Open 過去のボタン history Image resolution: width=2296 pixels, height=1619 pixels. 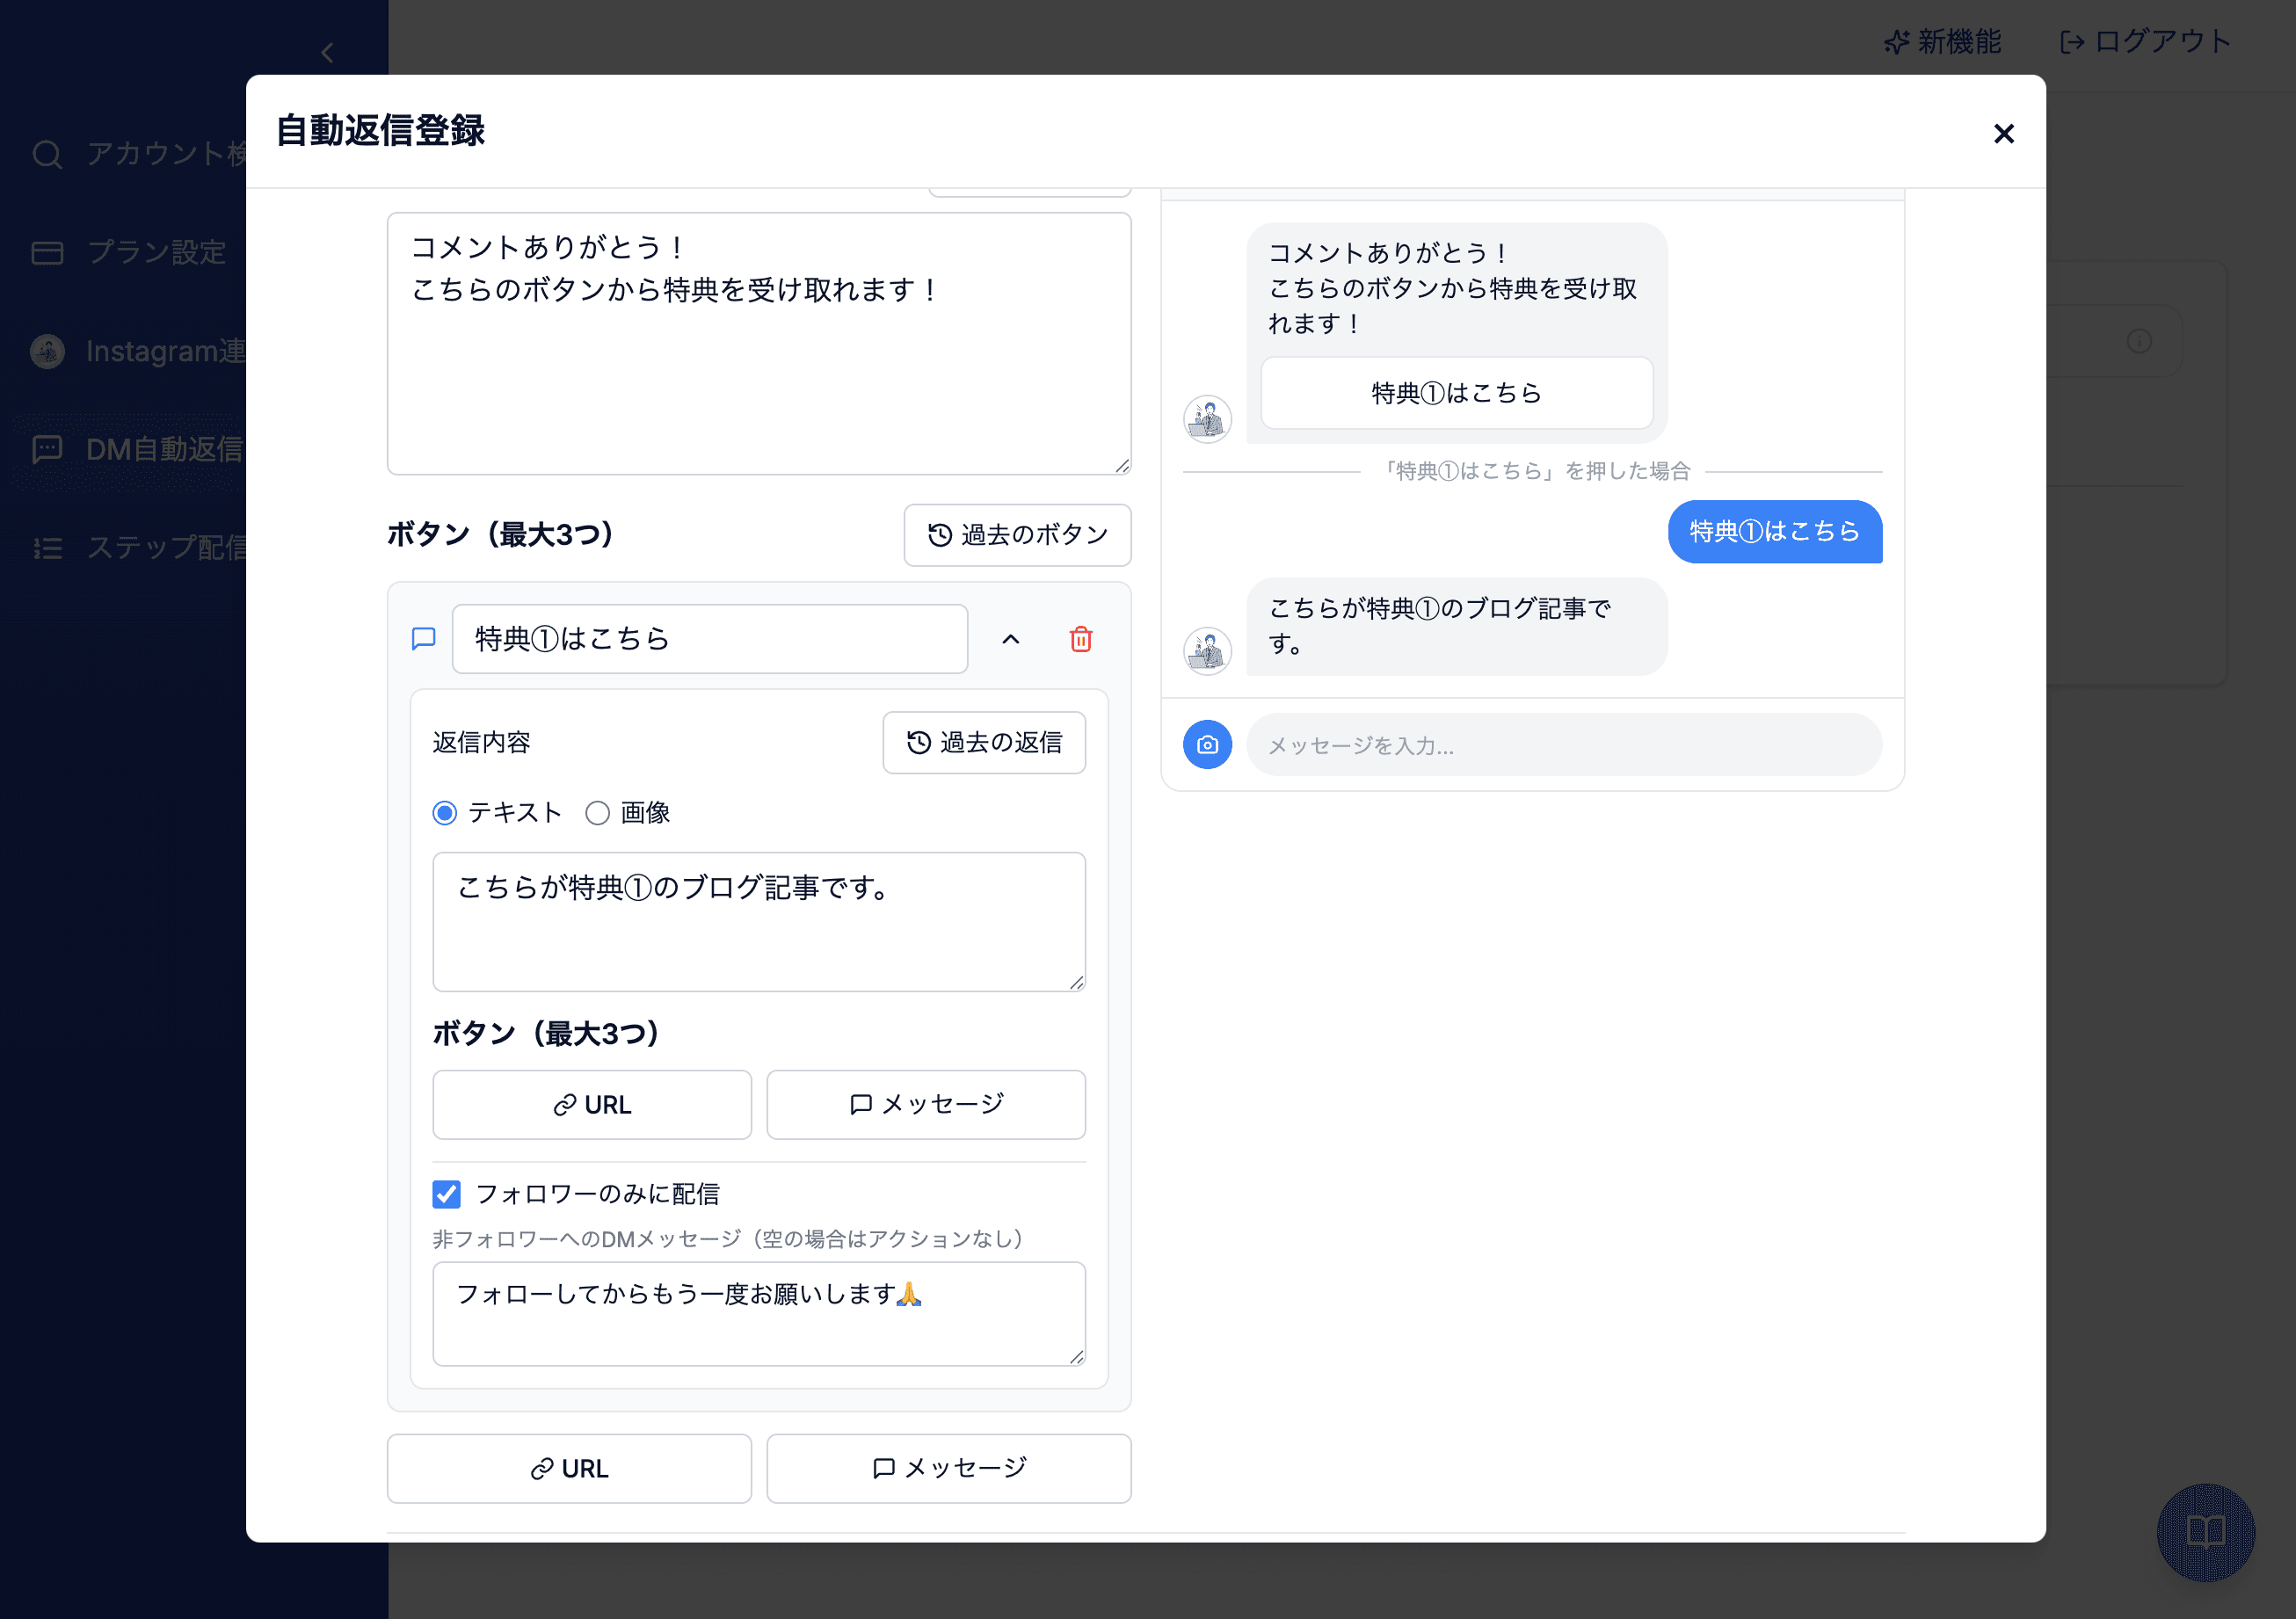click(1017, 535)
